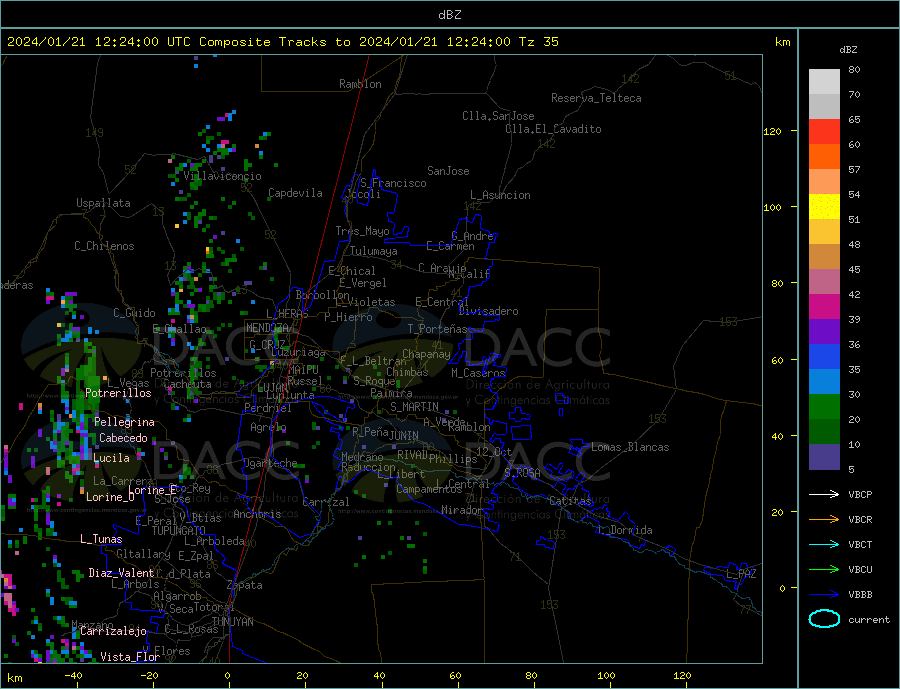Click the L_Asuncion label
Screen dimensions: 900x689
(500, 195)
